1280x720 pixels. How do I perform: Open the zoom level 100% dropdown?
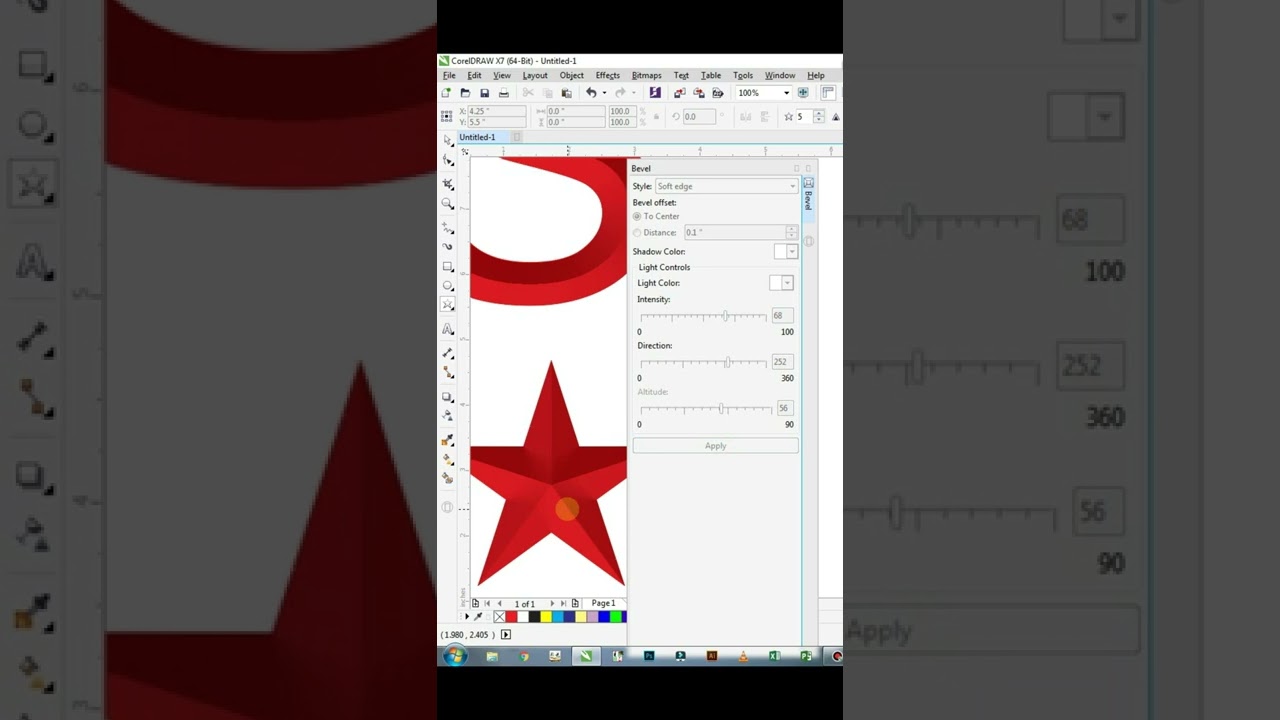click(786, 93)
